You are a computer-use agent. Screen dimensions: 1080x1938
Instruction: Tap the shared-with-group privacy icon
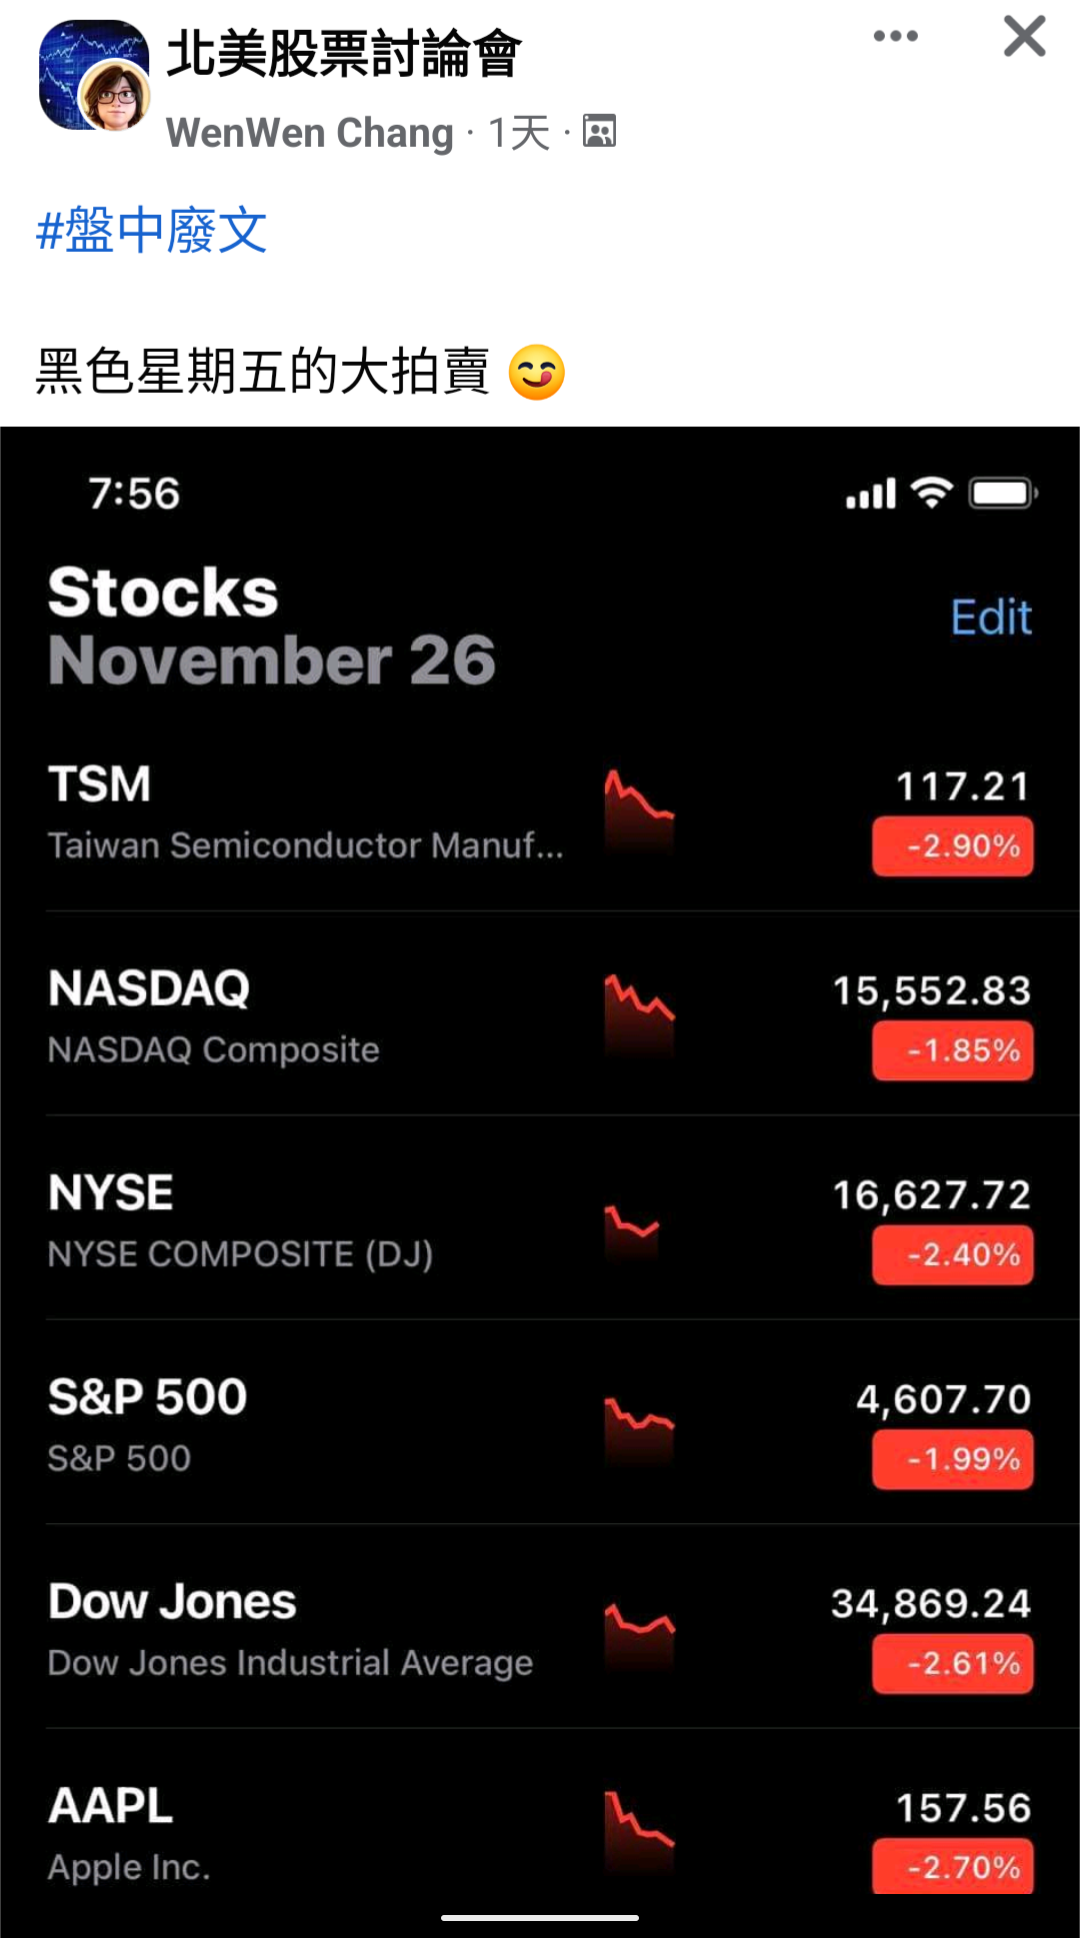coord(600,131)
